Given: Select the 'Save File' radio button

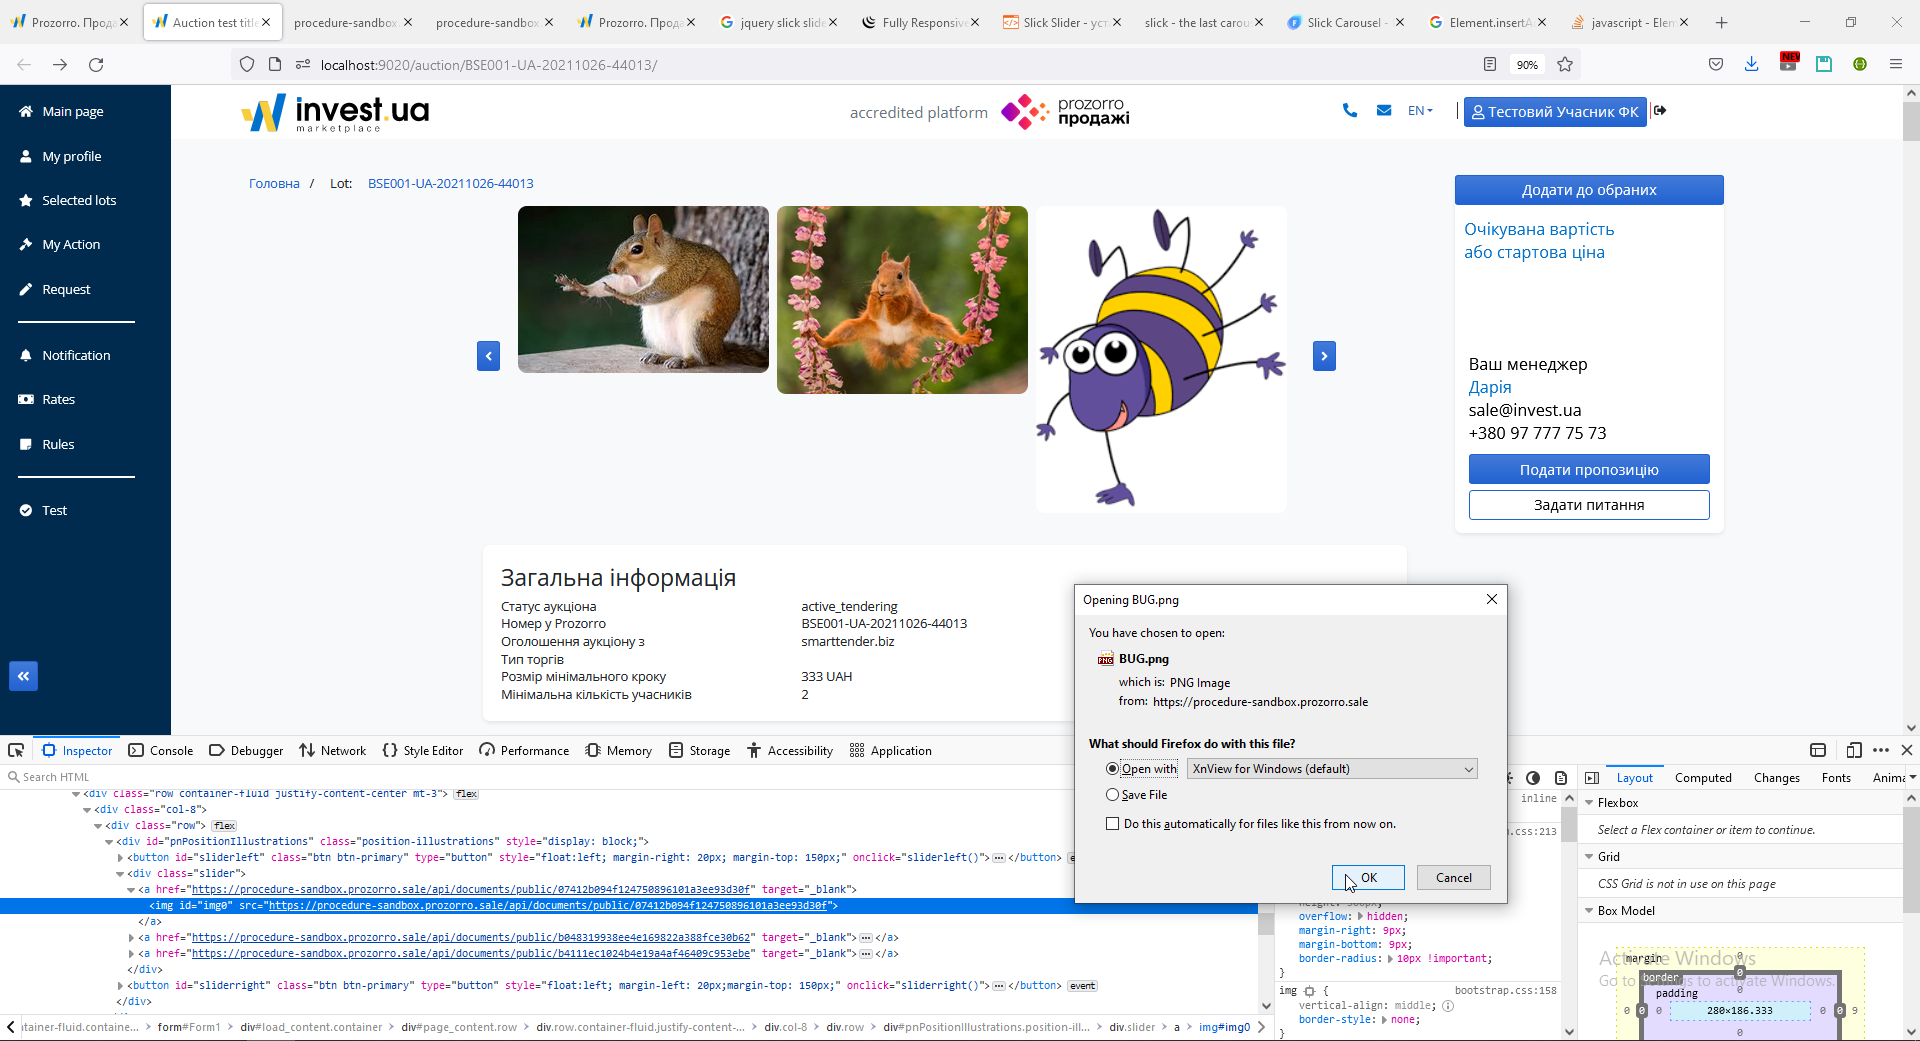Looking at the screenshot, I should [1112, 795].
